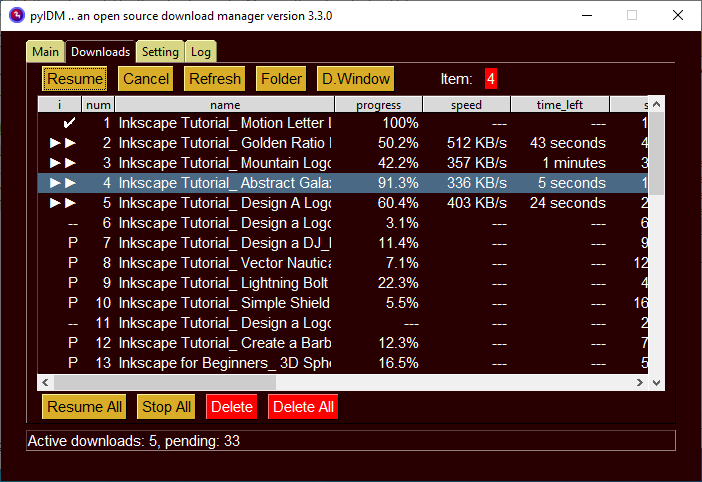Click the red Delete All button
702x482 pixels.
coord(303,407)
